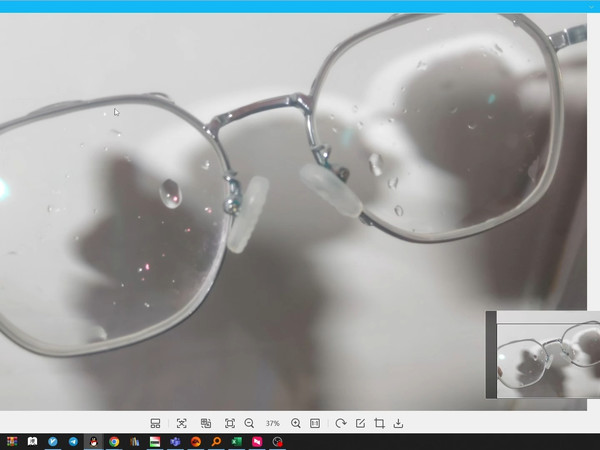This screenshot has width=600, height=450.
Task: Open Telegram from the taskbar
Action: [x=73, y=442]
